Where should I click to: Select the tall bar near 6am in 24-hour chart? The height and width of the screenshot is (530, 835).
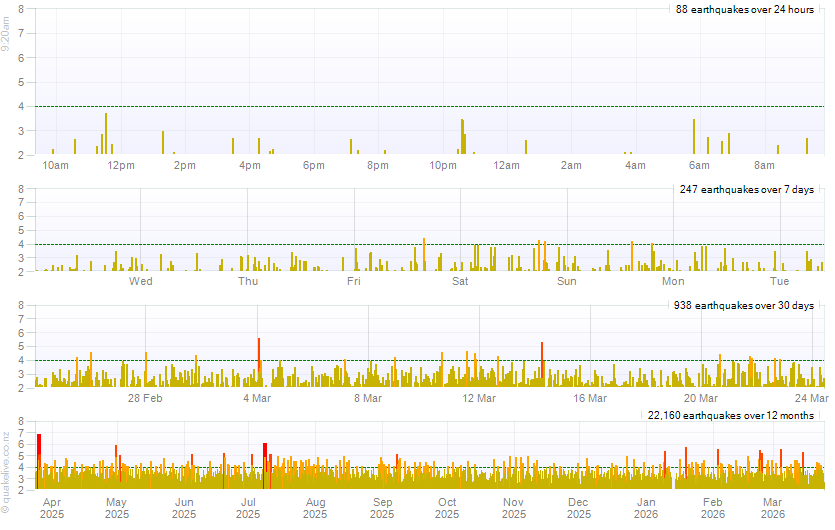(x=694, y=137)
